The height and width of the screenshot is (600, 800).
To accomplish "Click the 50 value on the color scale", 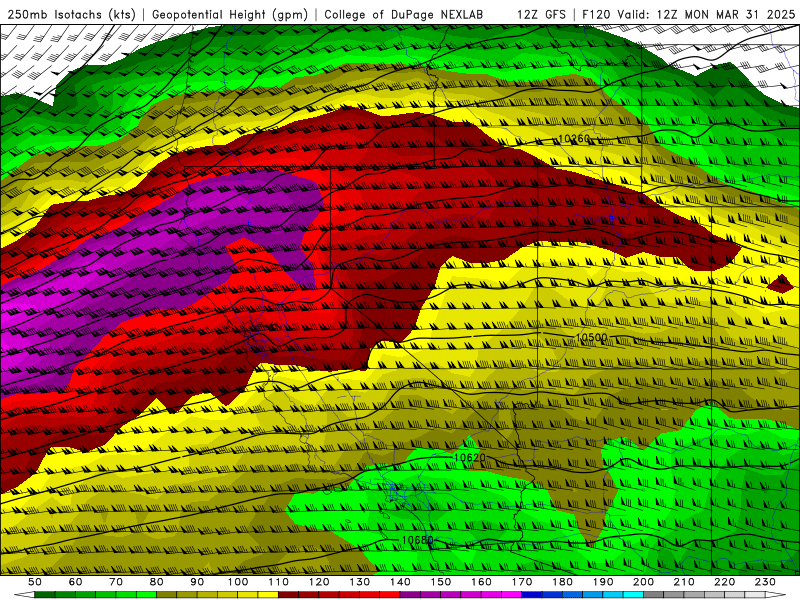I will pos(35,582).
